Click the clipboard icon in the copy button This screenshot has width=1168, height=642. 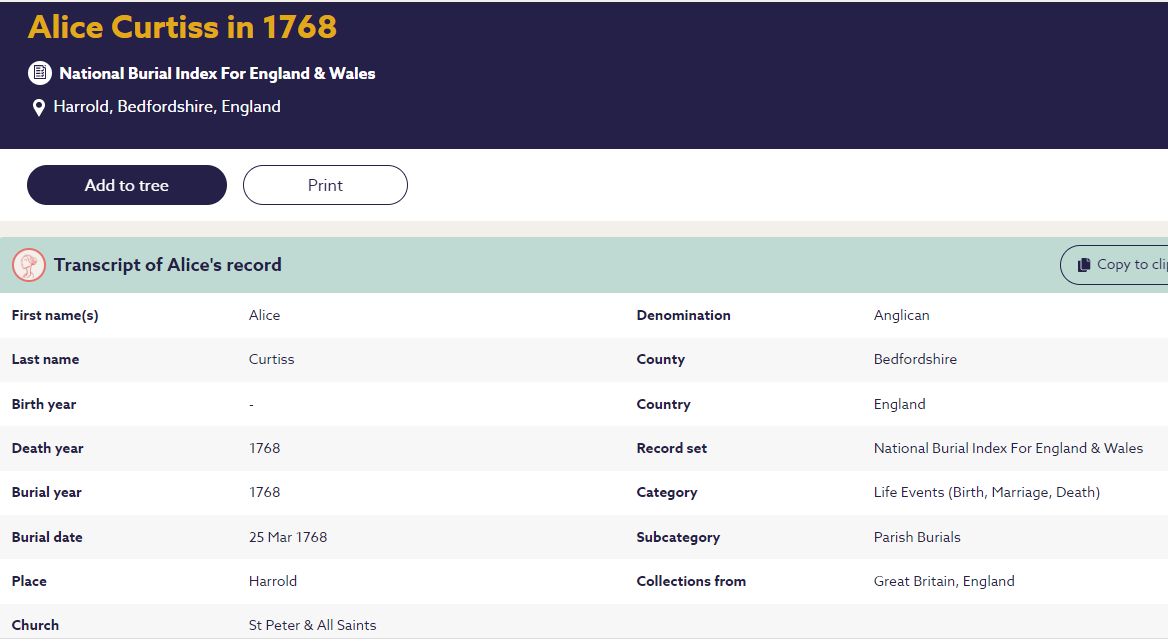click(1083, 265)
